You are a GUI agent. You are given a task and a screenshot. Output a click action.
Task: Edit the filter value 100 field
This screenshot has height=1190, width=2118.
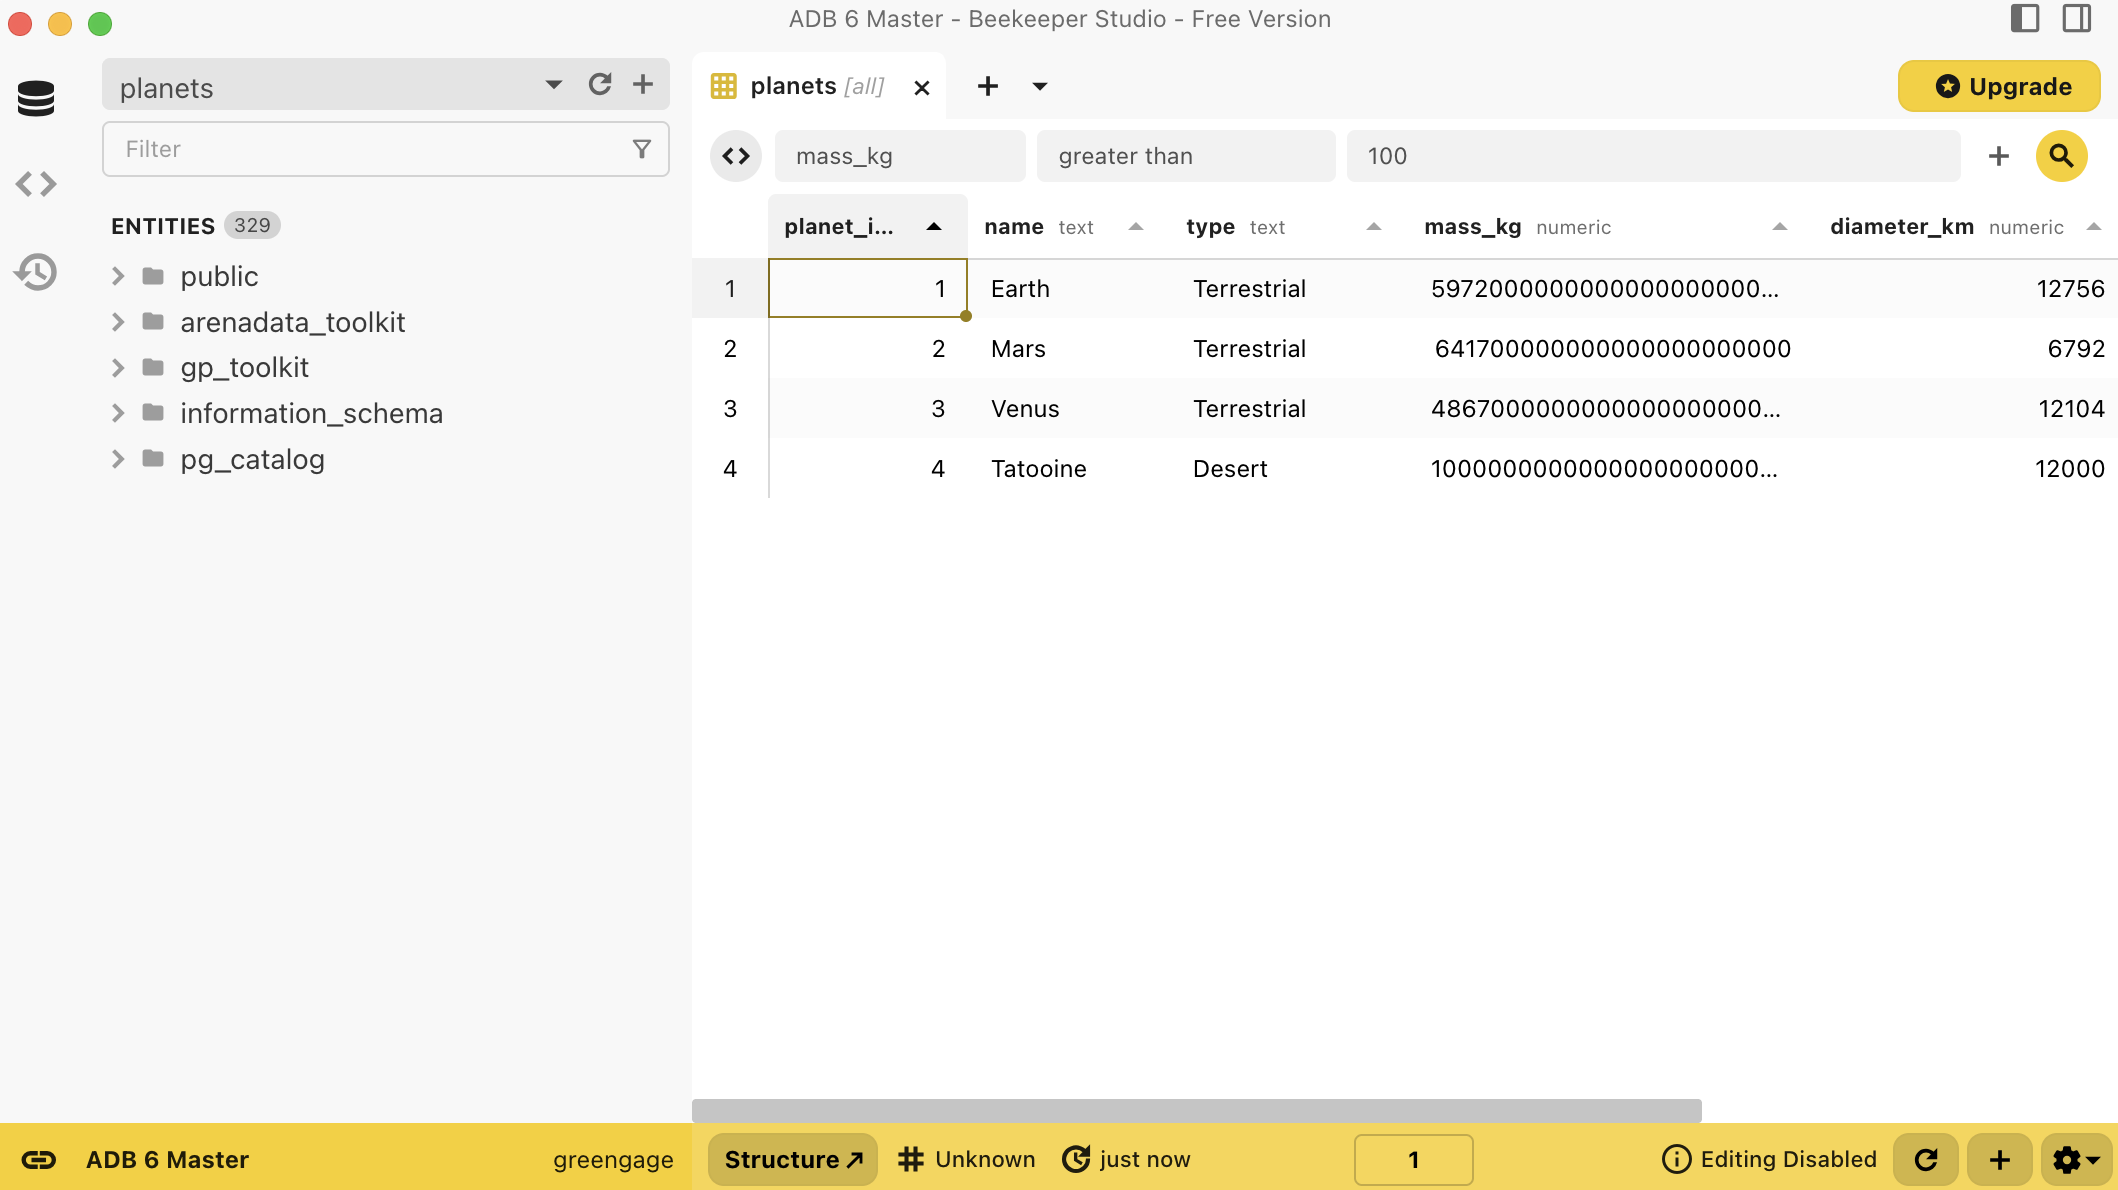point(1653,156)
